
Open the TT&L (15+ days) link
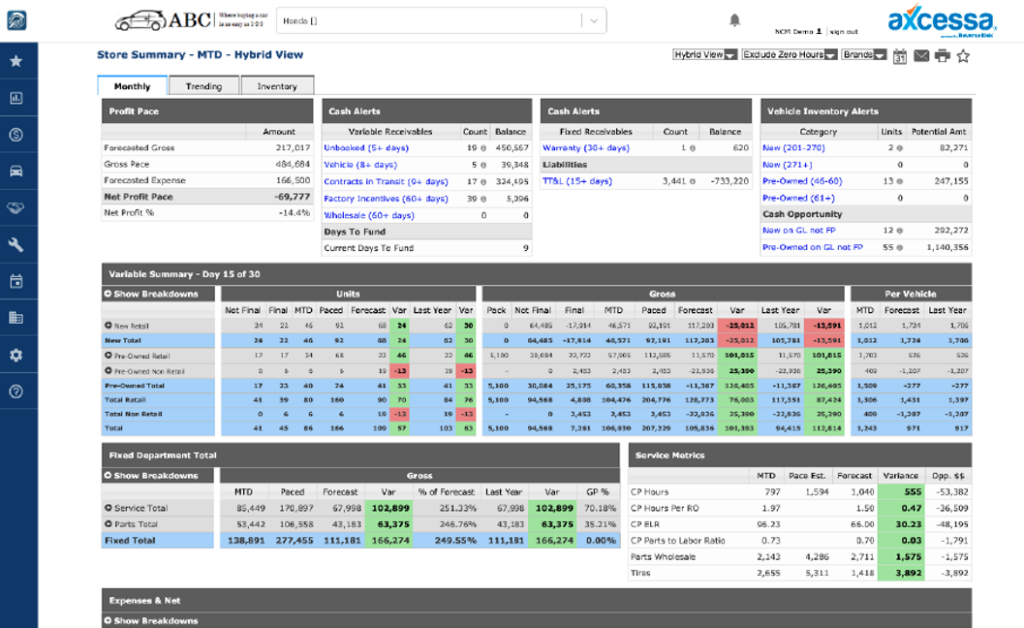click(x=577, y=181)
